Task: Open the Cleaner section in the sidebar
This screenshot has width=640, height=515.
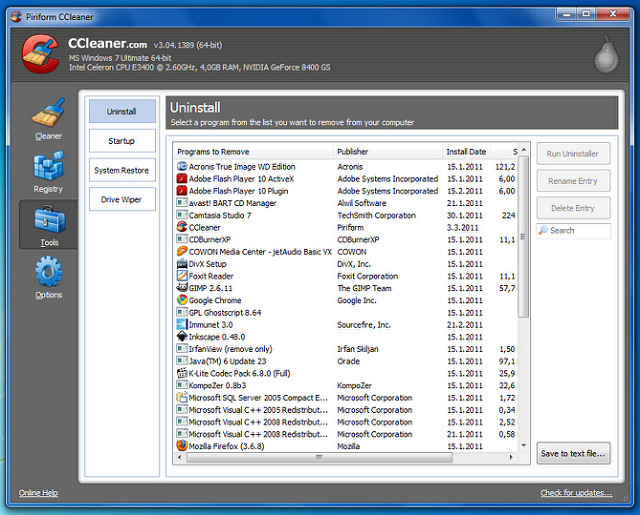Action: click(48, 119)
